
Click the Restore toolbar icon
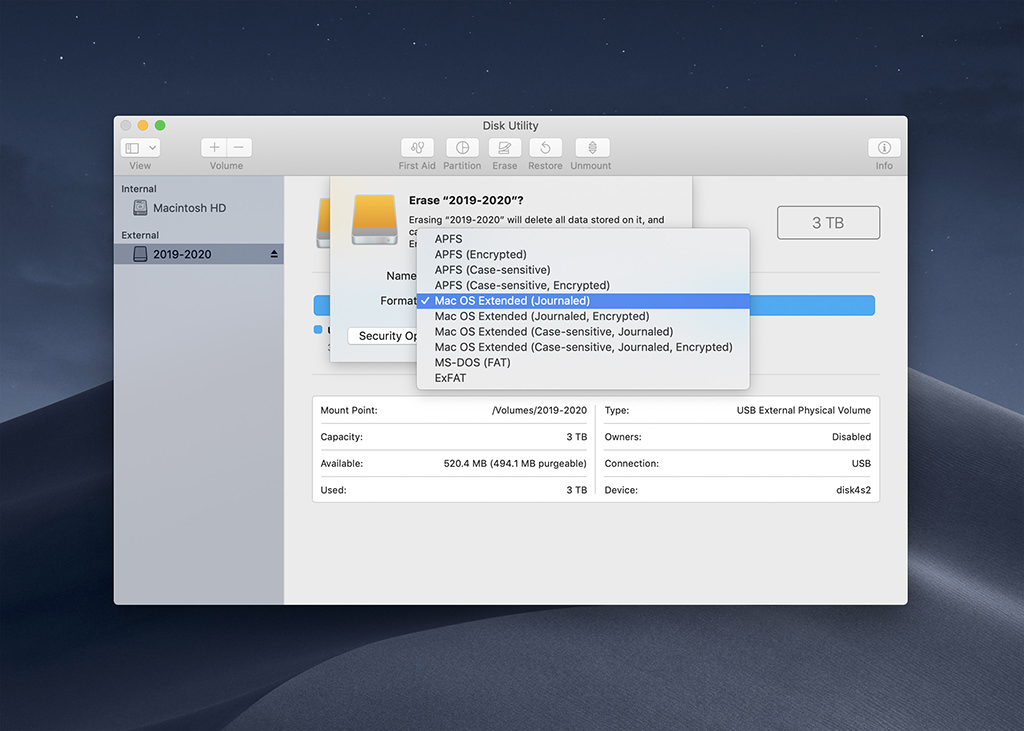point(545,148)
